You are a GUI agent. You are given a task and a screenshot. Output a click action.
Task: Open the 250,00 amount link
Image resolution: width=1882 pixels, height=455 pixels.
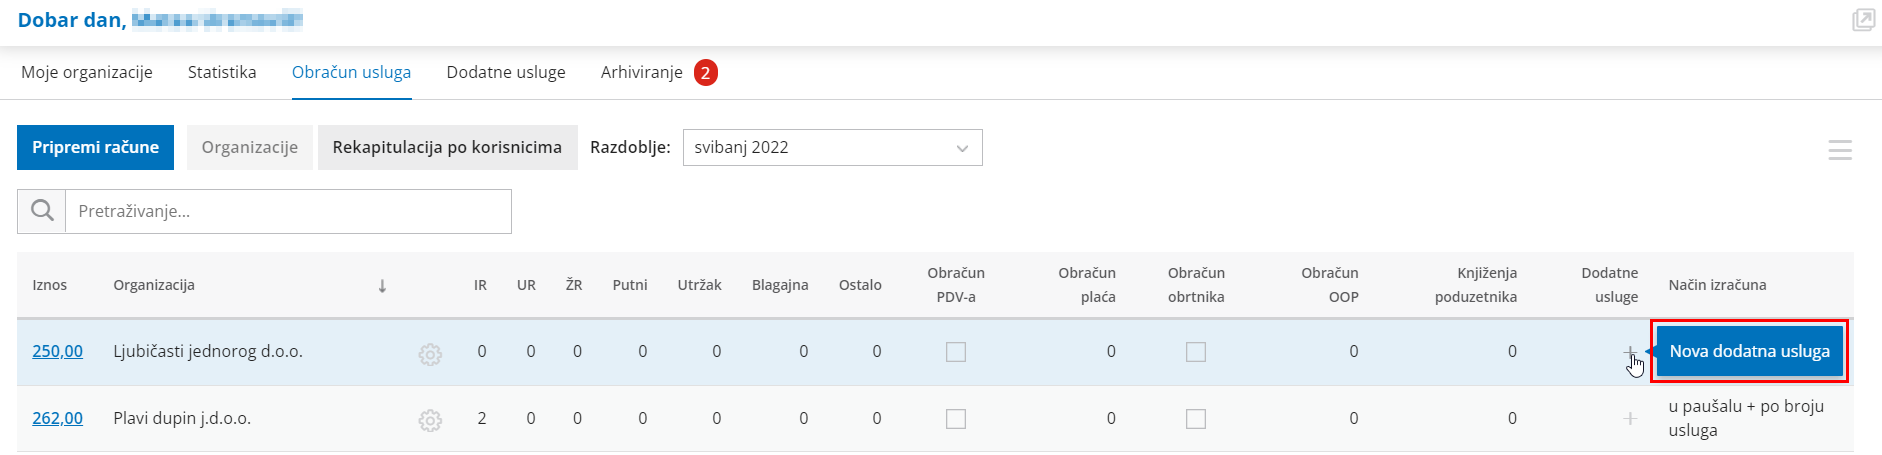pyautogui.click(x=57, y=352)
